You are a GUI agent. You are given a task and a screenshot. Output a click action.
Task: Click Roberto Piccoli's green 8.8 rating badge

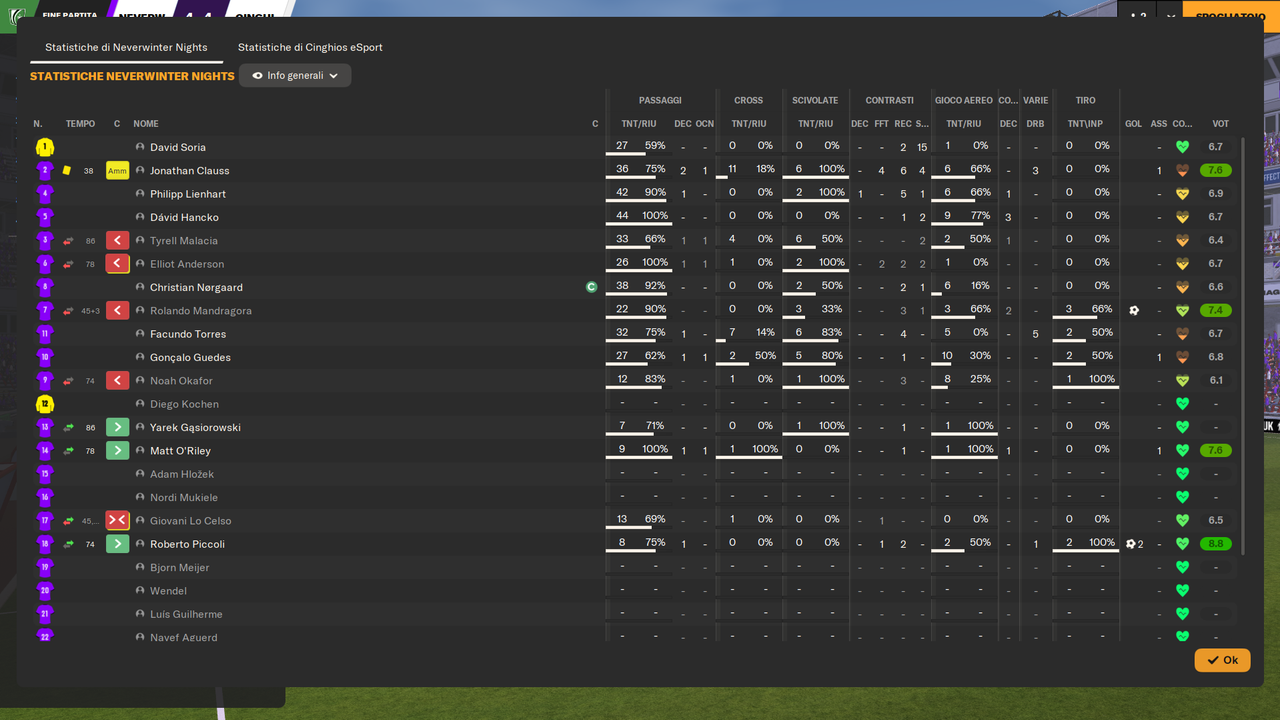click(1216, 544)
